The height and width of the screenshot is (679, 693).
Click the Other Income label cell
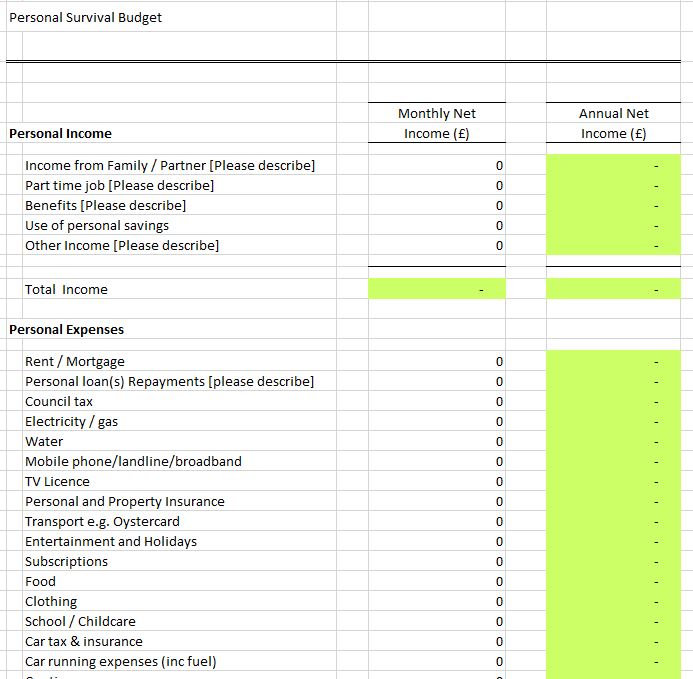[x=122, y=245]
